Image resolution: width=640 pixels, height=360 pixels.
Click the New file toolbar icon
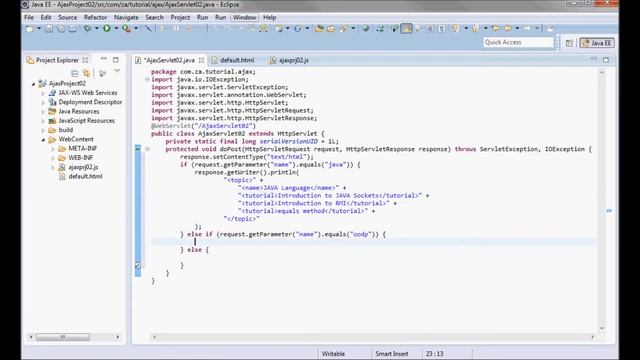point(29,29)
